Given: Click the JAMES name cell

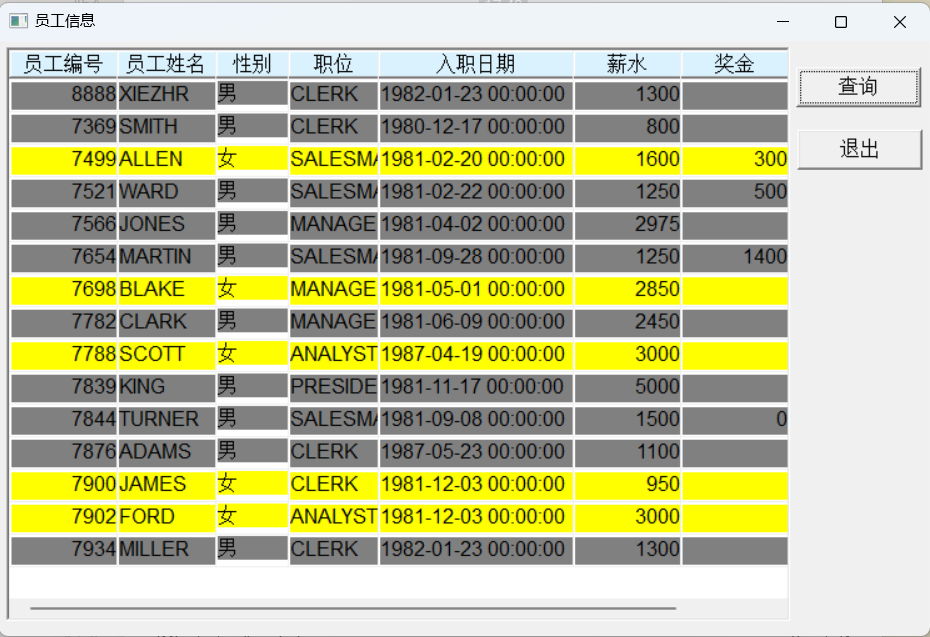Looking at the screenshot, I should pos(167,485).
